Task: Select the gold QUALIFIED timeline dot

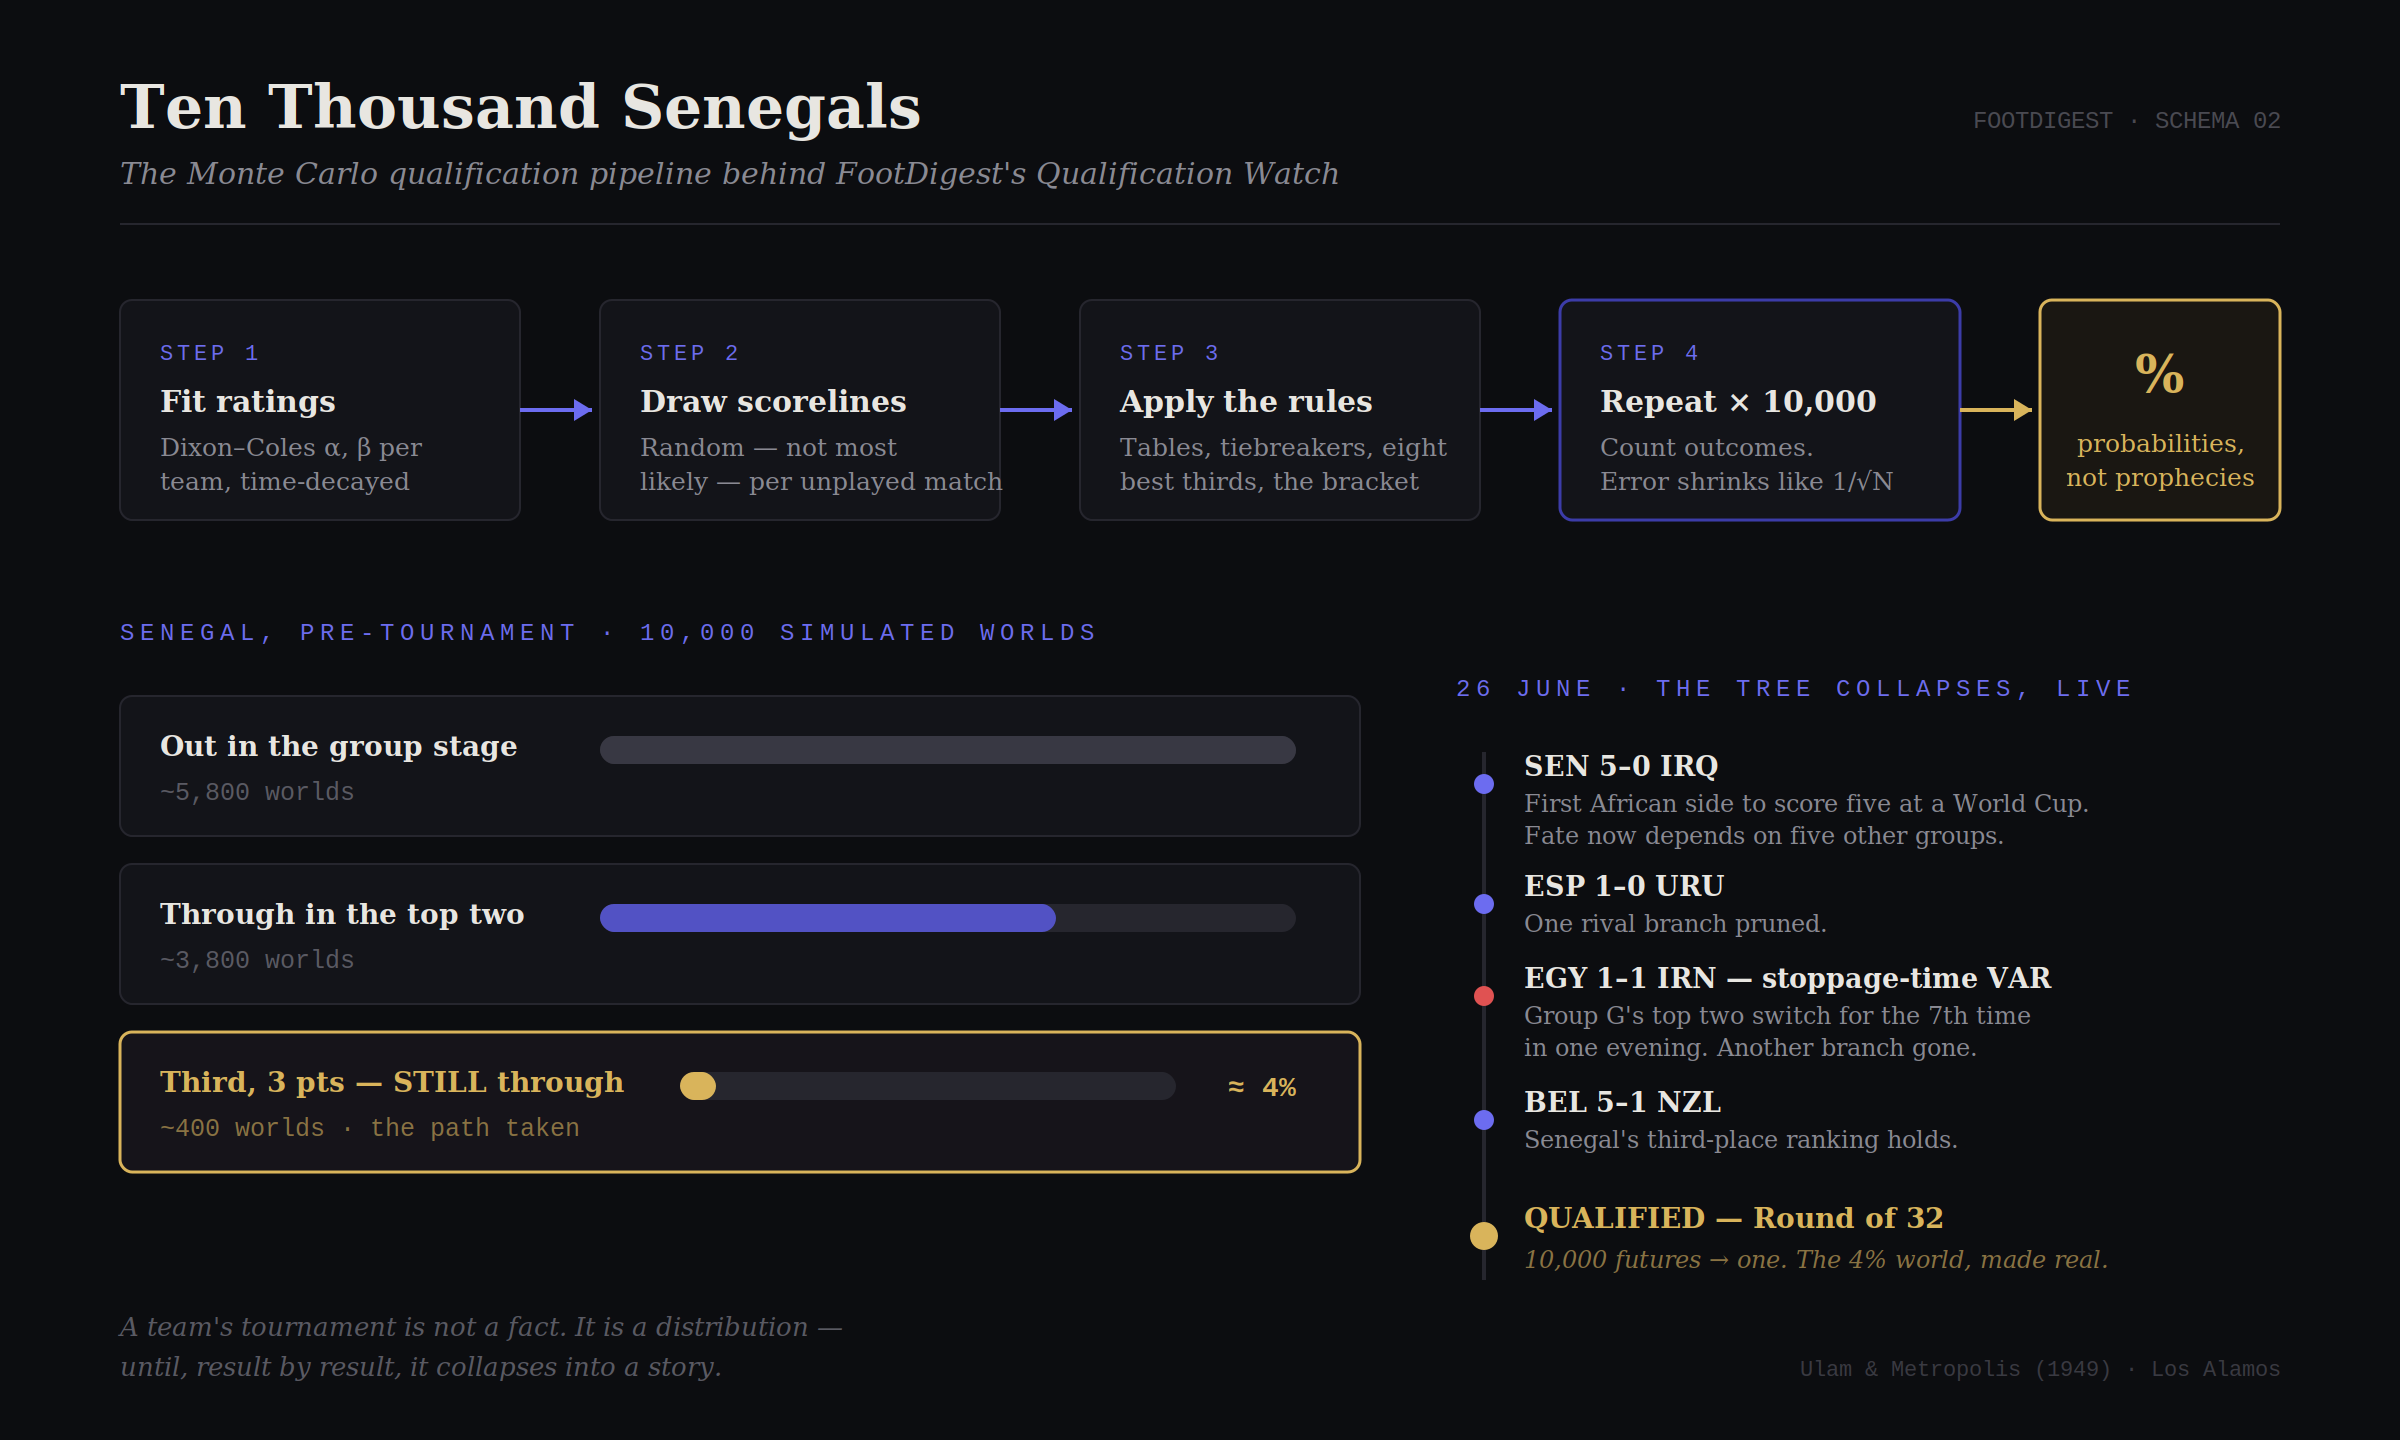Action: [1484, 1236]
